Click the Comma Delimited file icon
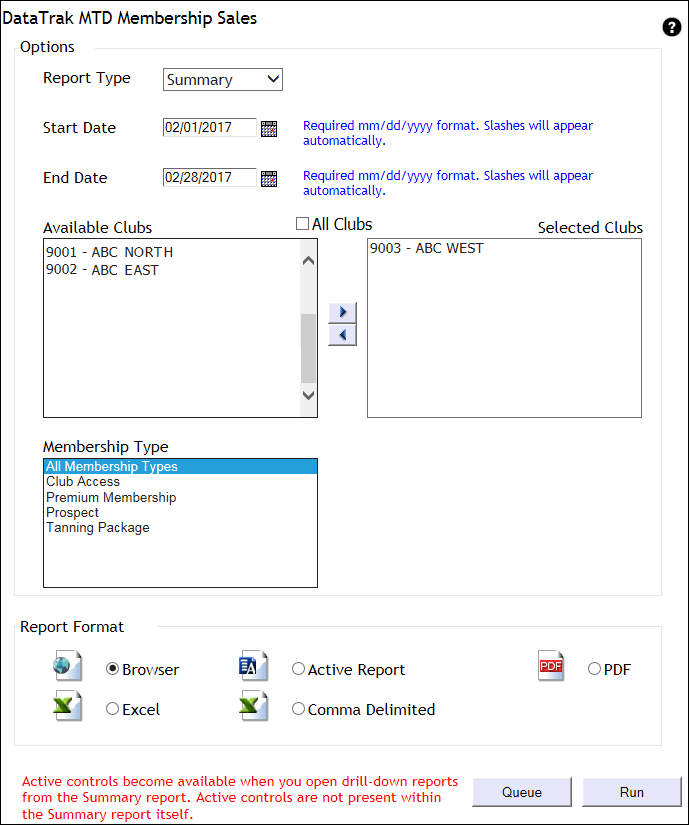Image resolution: width=689 pixels, height=825 pixels. tap(253, 707)
